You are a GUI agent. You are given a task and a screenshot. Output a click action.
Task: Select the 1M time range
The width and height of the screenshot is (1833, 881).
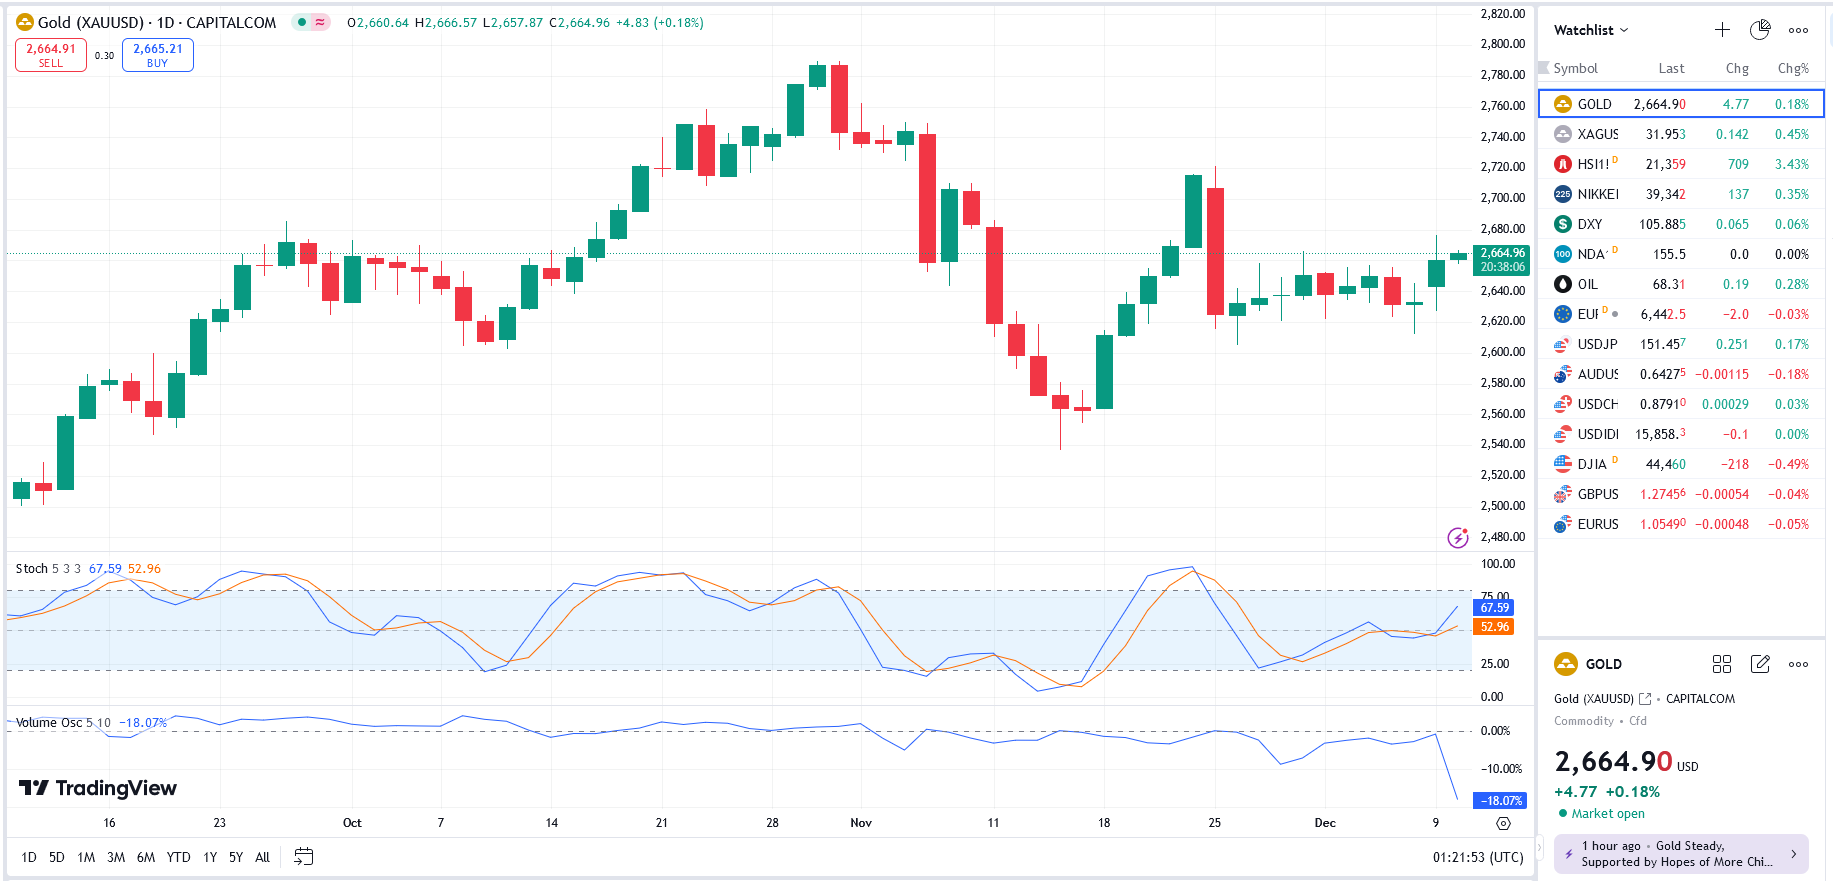[x=86, y=857]
